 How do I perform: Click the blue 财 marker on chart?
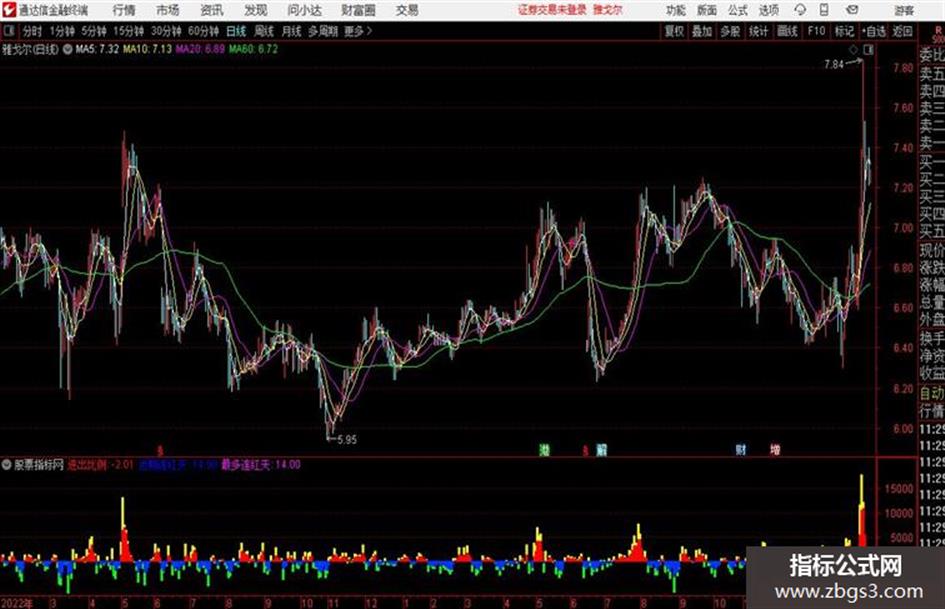pos(741,450)
